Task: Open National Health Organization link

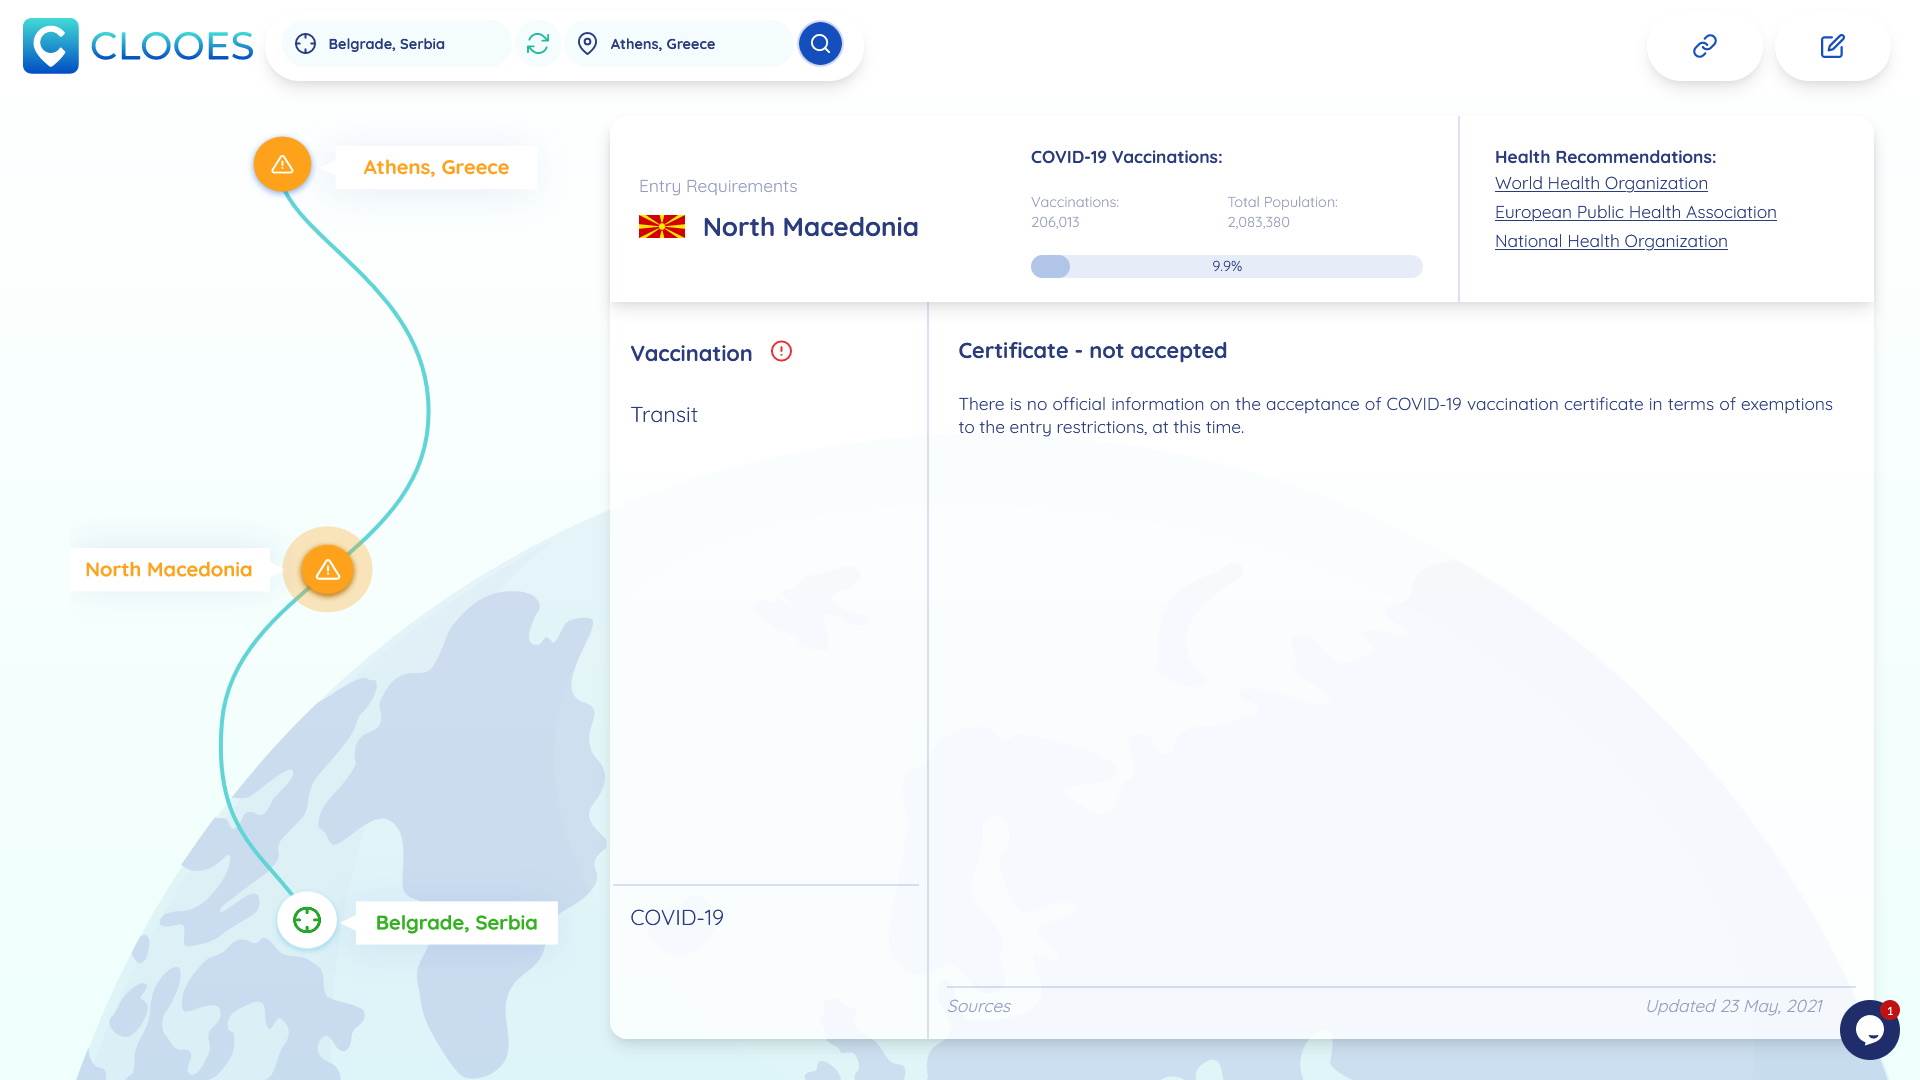Action: tap(1610, 241)
